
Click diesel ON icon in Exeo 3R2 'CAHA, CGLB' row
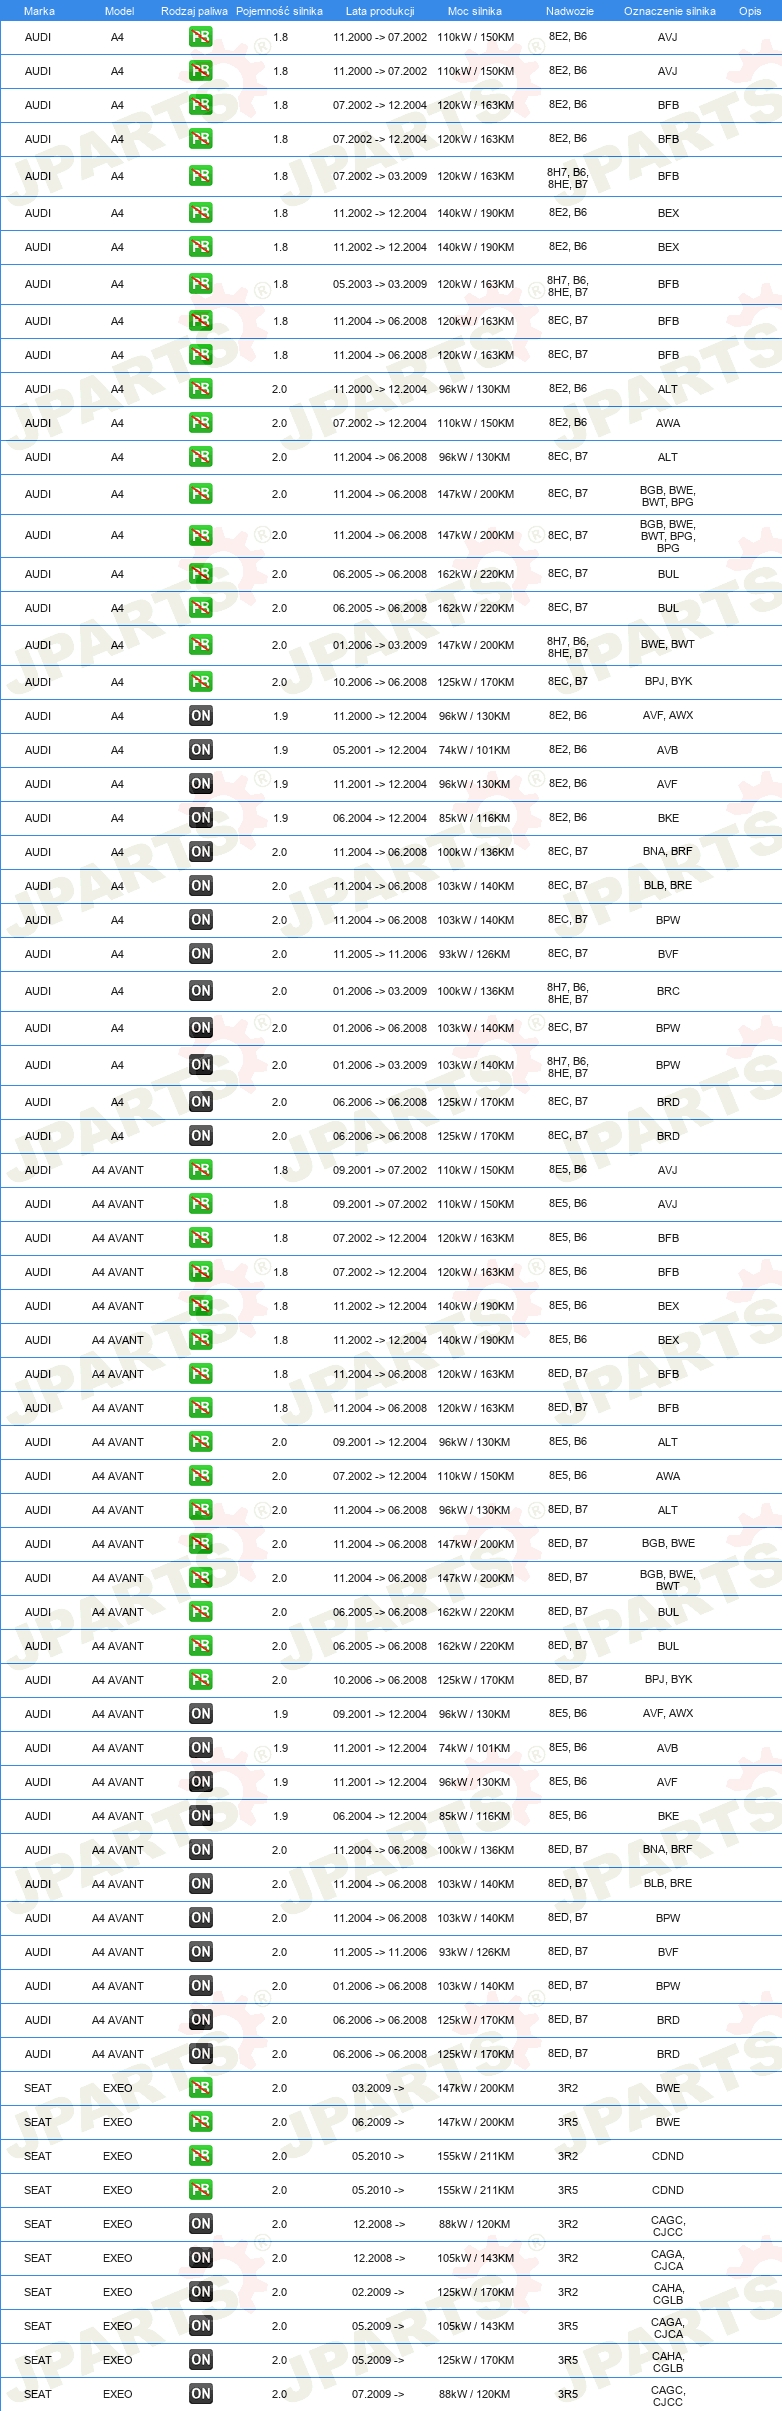201,2292
